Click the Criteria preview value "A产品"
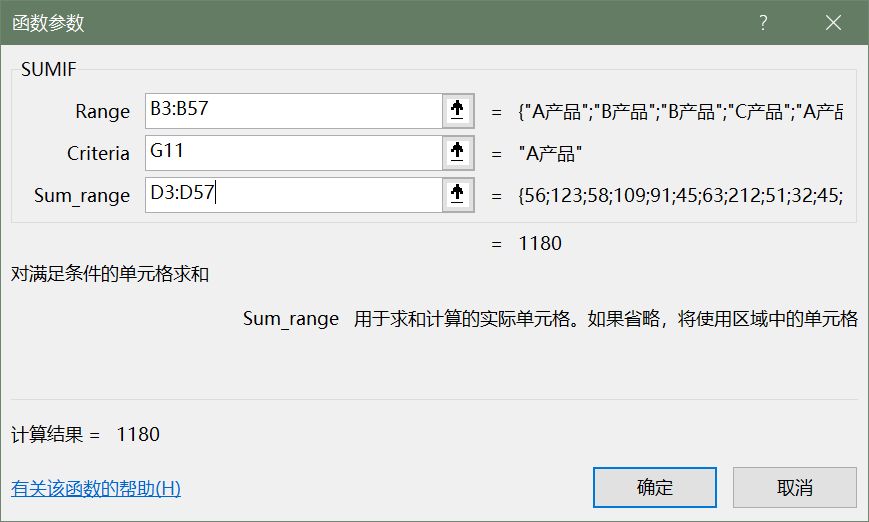This screenshot has width=869, height=522. click(551, 154)
